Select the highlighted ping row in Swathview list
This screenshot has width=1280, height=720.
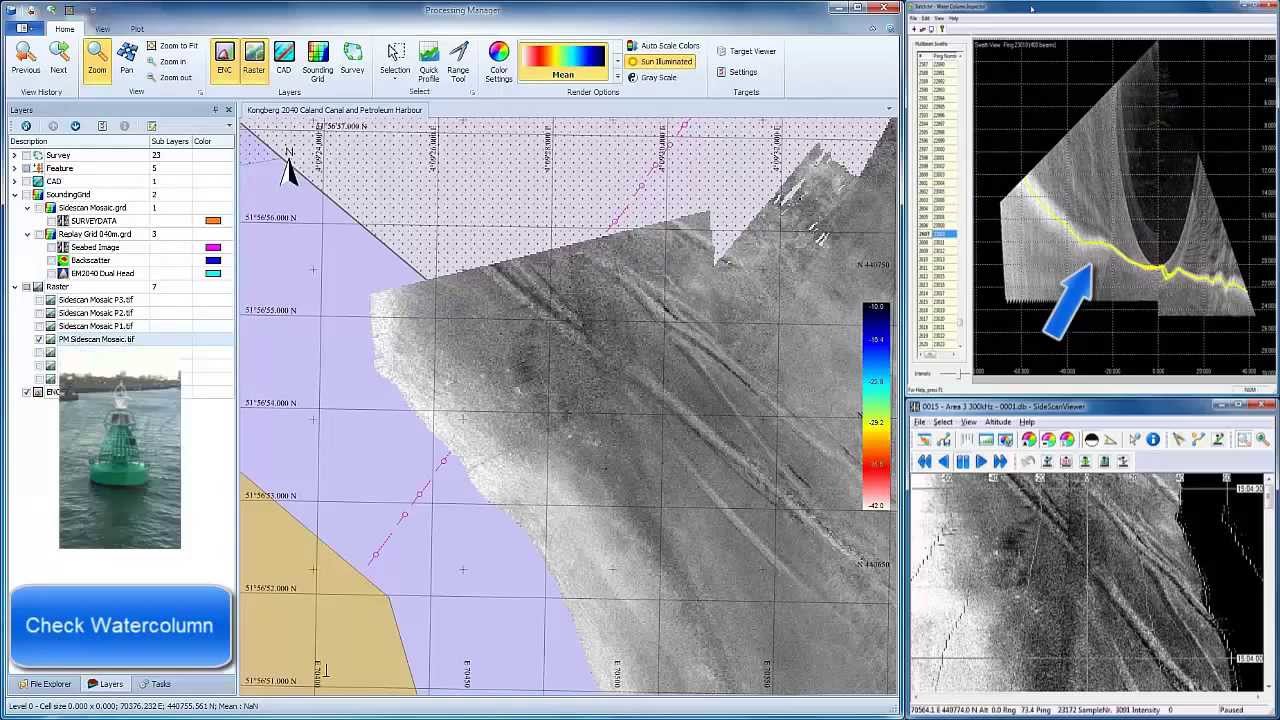point(937,234)
